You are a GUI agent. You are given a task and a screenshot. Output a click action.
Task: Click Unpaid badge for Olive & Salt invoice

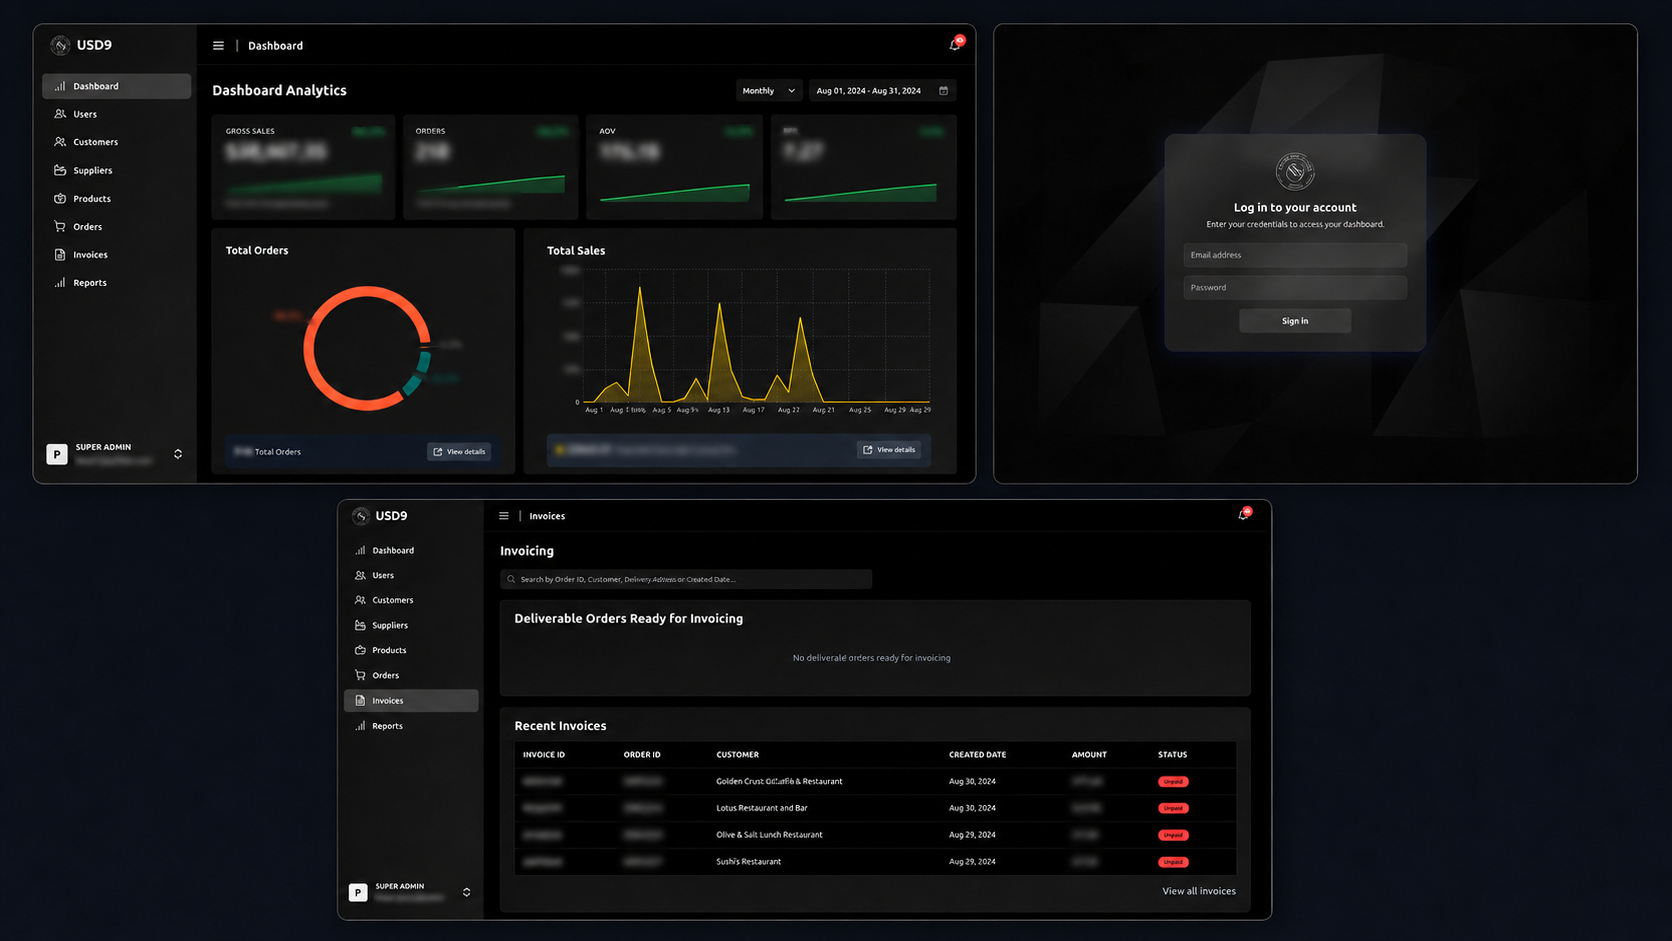(x=1173, y=835)
